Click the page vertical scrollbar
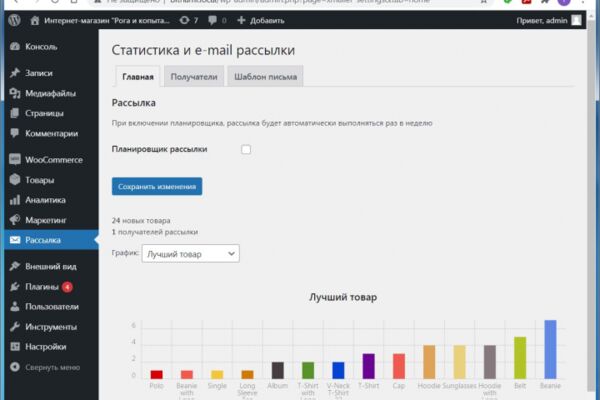 pyautogui.click(x=592, y=207)
